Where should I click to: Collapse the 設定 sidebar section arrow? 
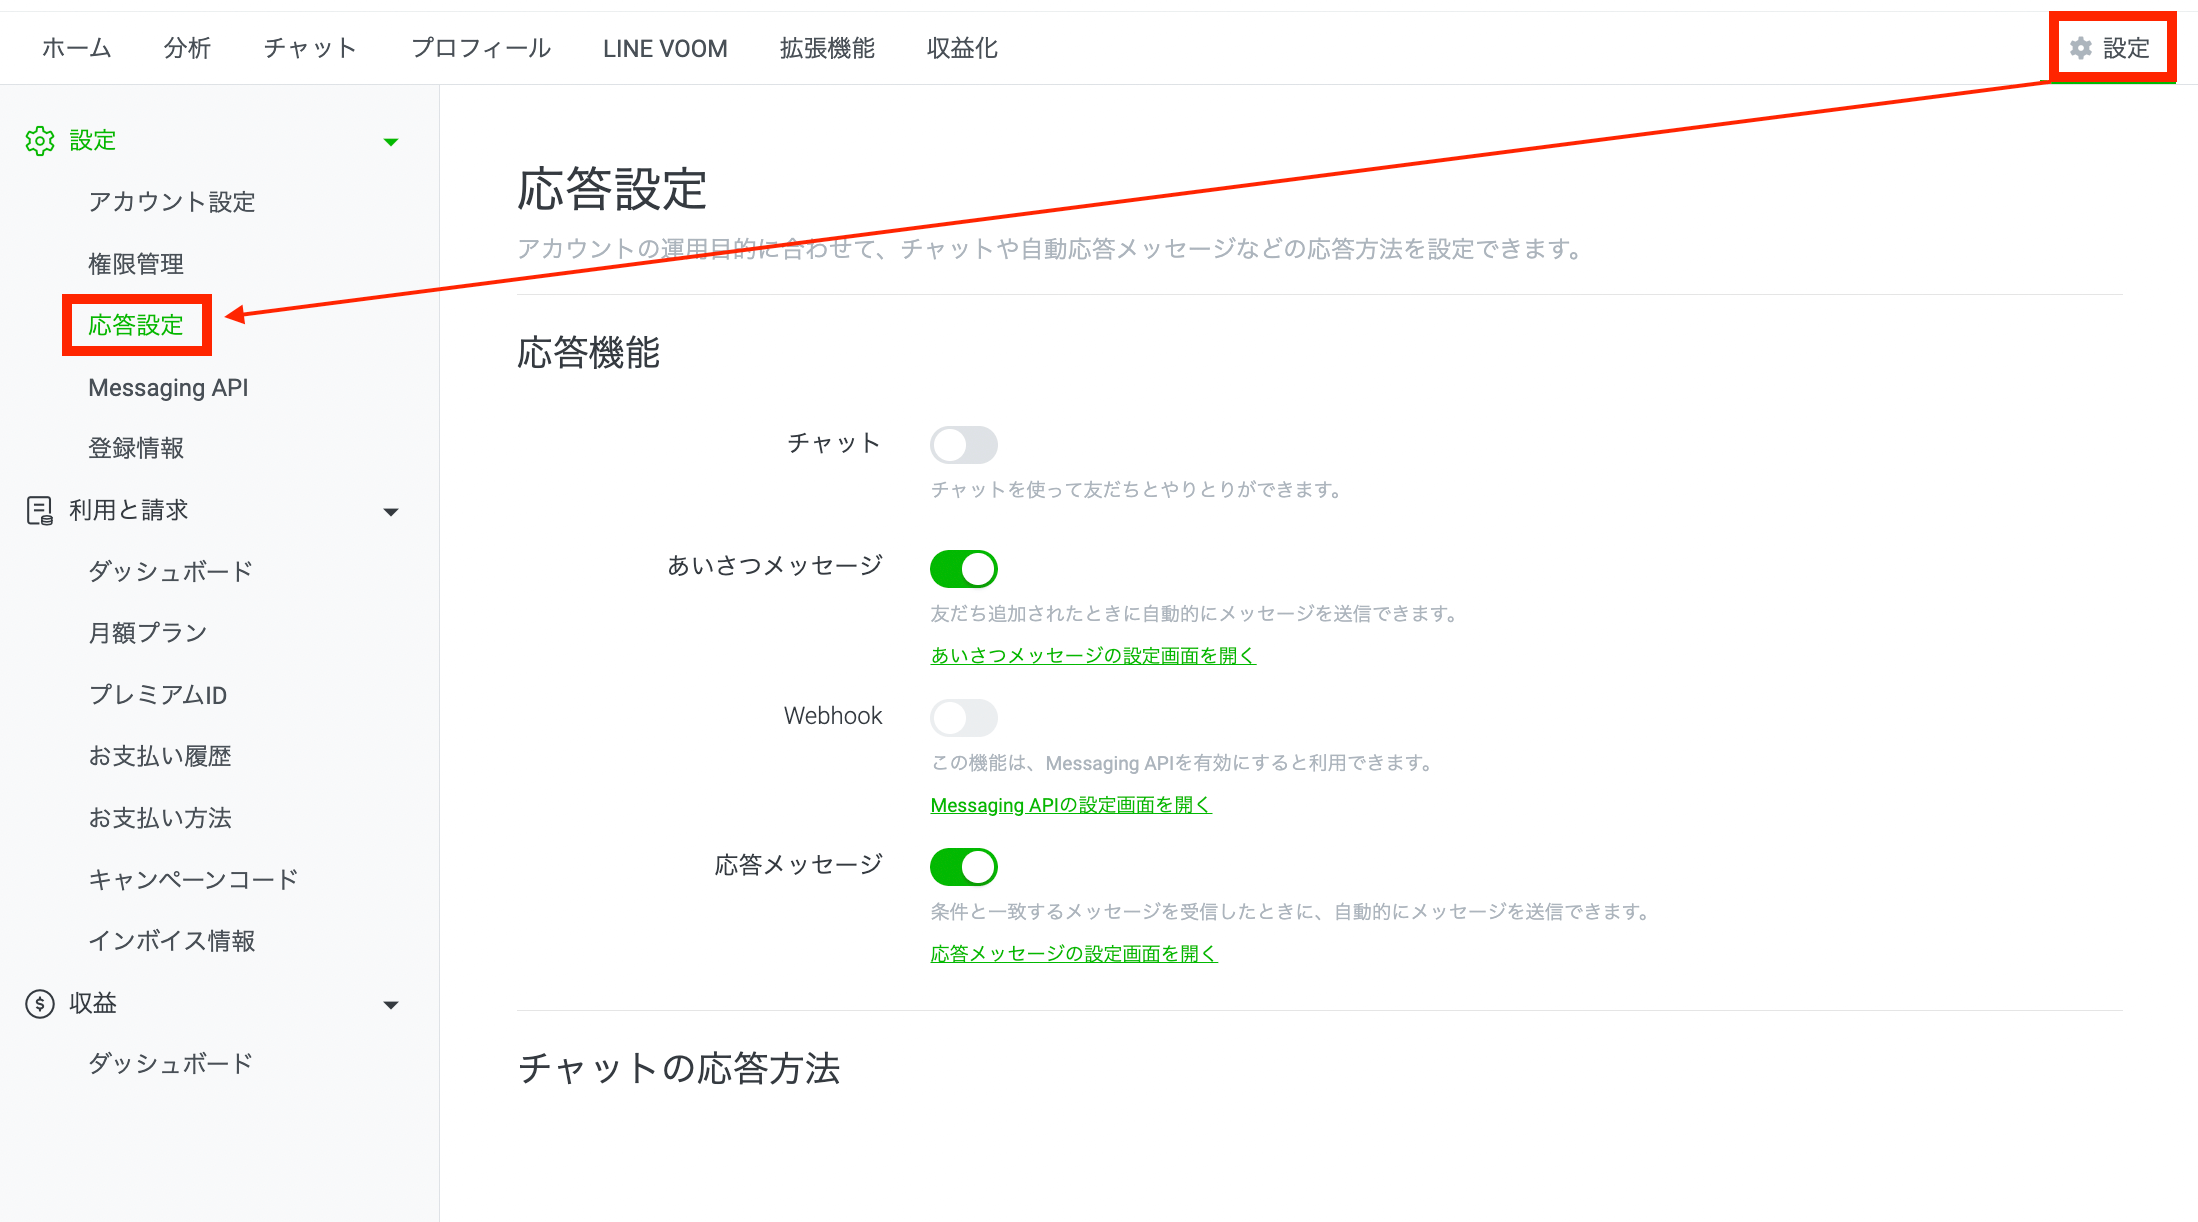pos(391,142)
